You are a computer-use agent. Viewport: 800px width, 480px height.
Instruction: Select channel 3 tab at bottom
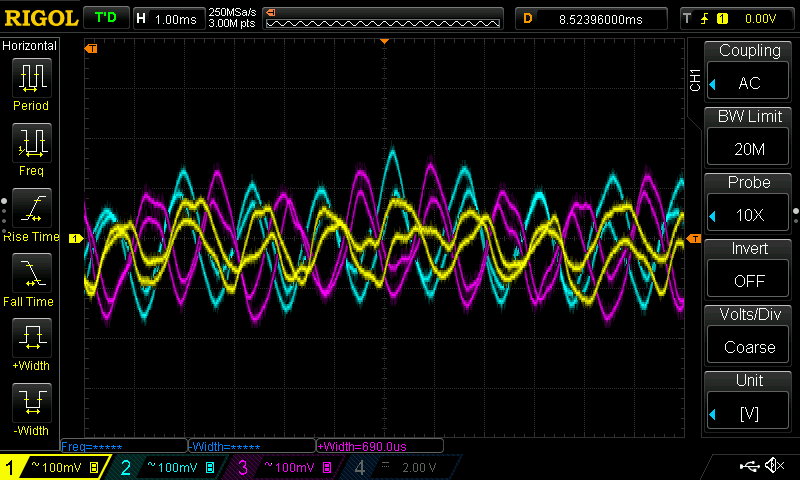point(285,467)
